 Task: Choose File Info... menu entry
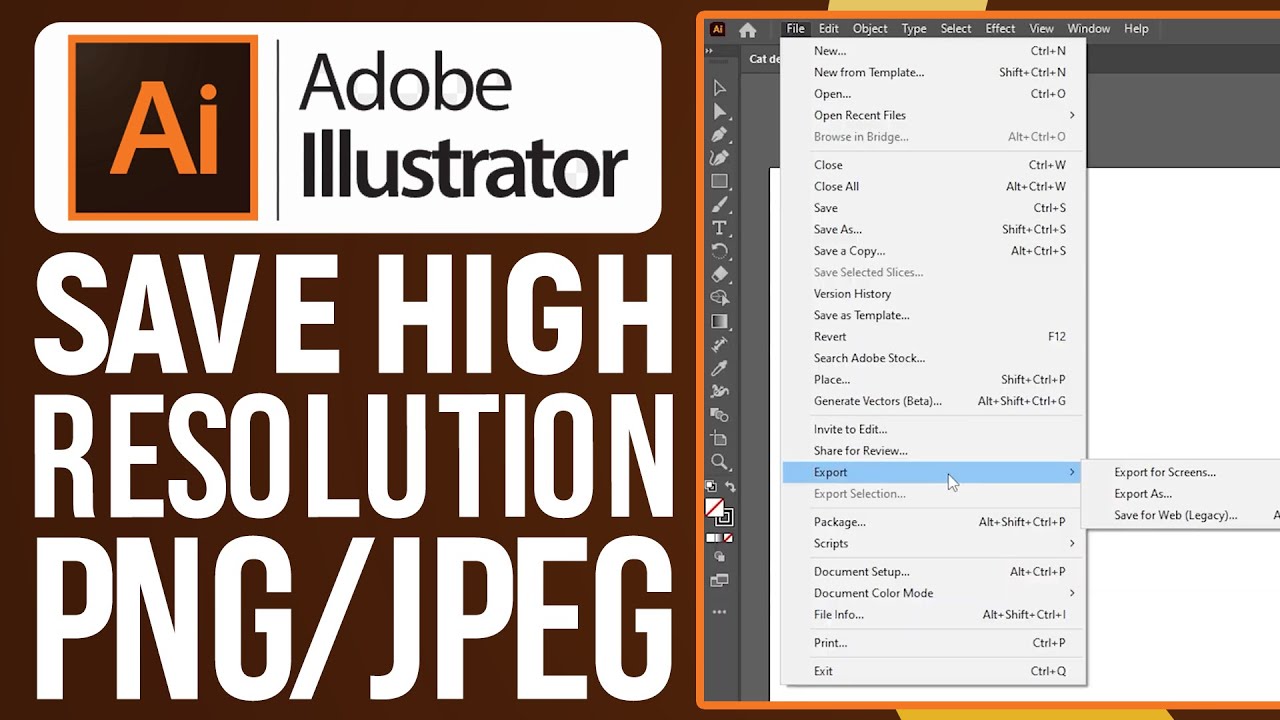[934, 615]
